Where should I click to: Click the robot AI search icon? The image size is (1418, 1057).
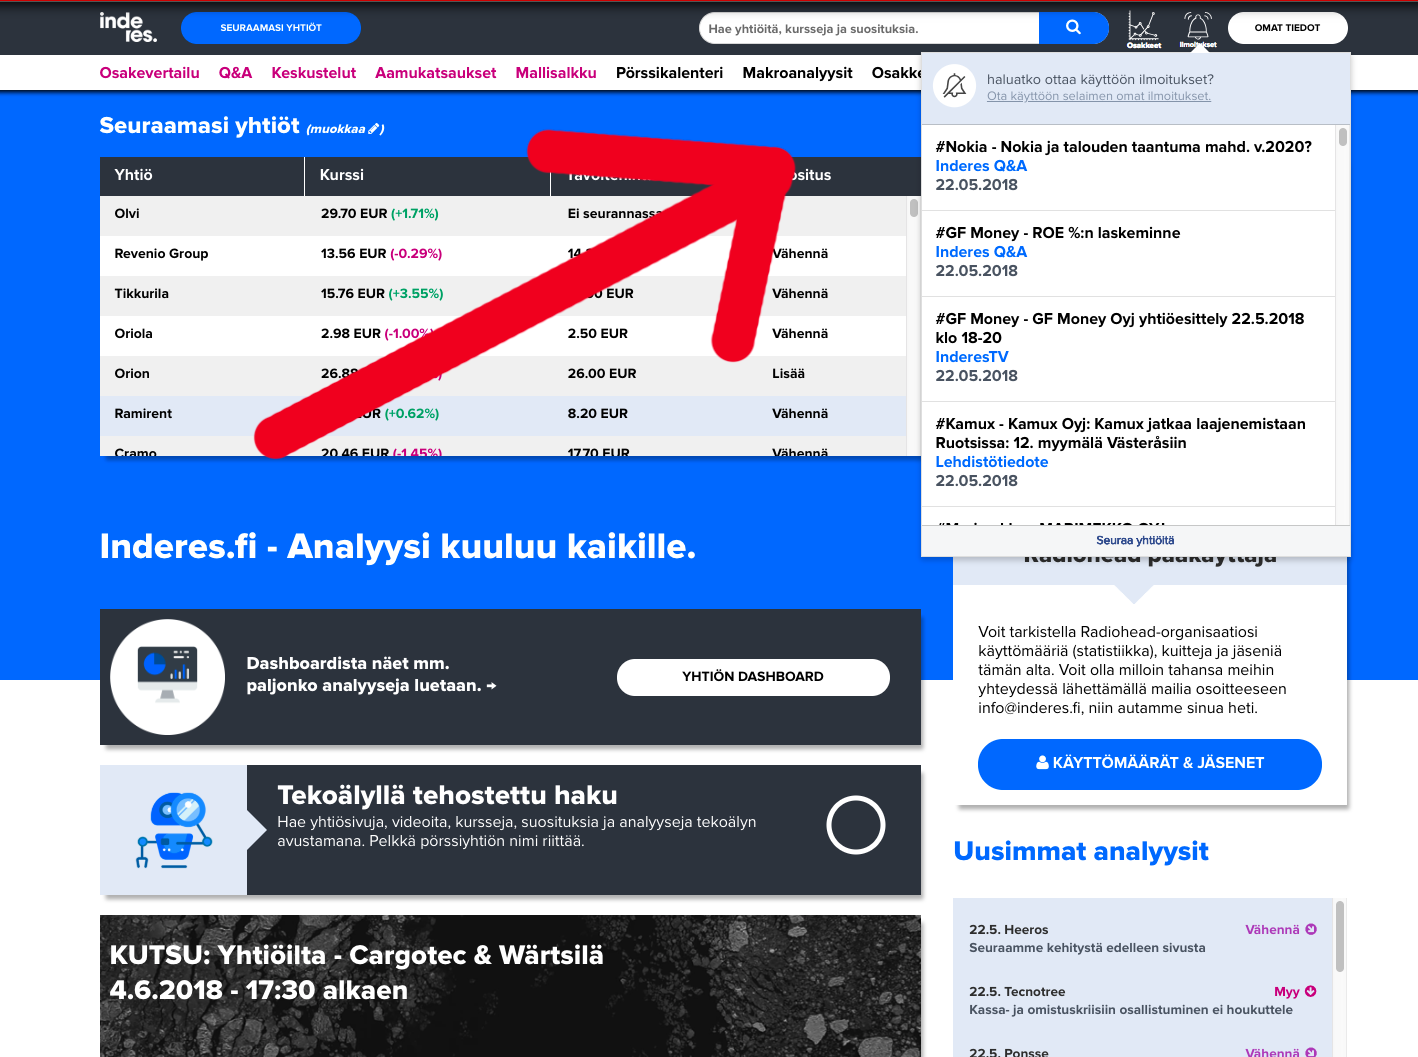coord(174,830)
